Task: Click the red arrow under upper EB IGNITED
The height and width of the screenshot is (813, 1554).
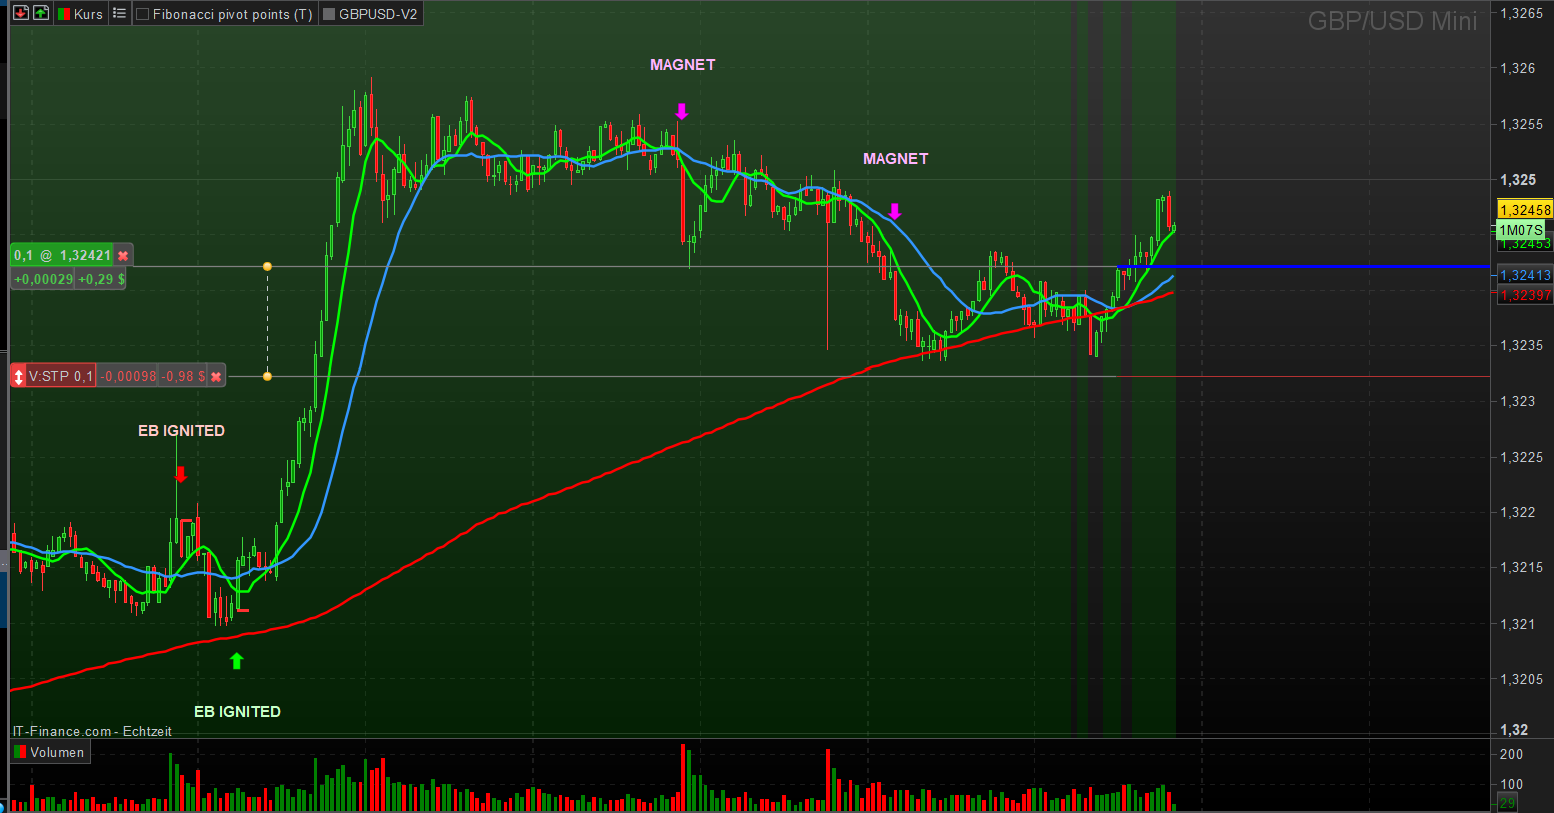Action: 181,474
